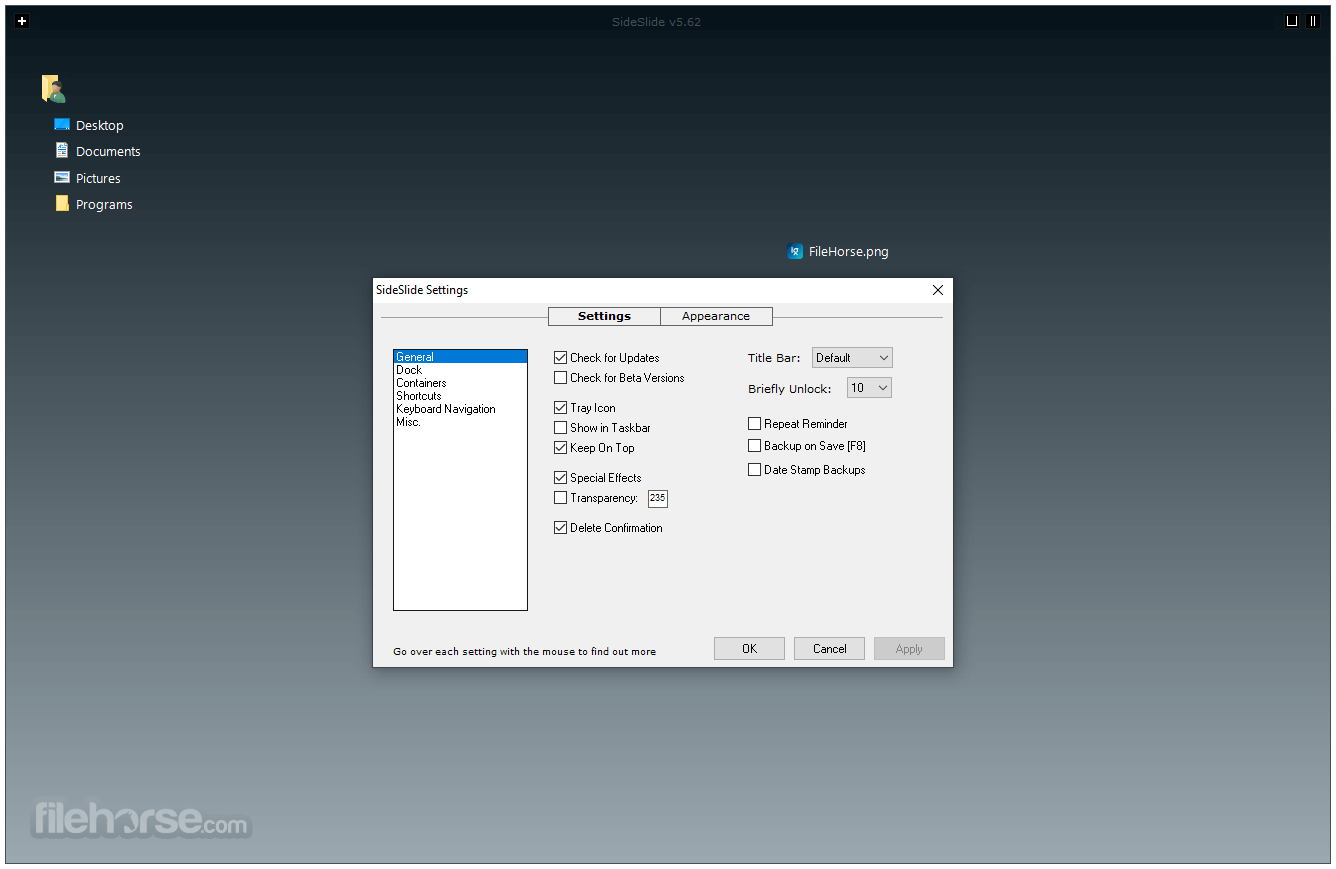Switch to the Appearance tab

pyautogui.click(x=716, y=316)
